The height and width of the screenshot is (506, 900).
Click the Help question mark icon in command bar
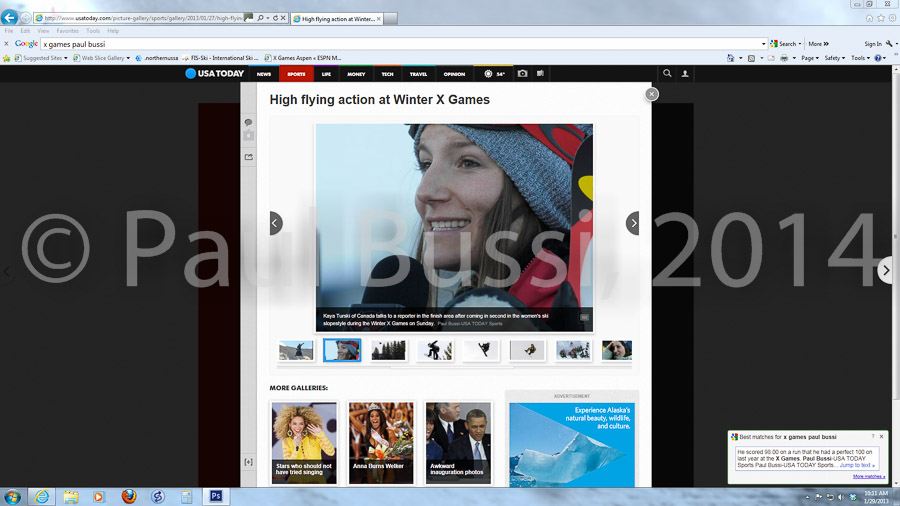tap(878, 58)
